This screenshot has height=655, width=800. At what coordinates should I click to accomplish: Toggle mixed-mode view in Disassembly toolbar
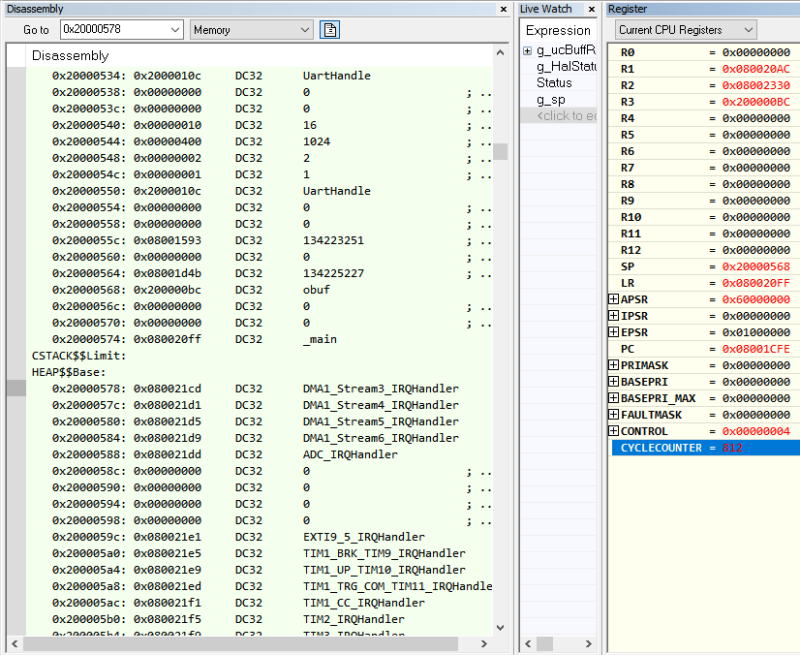[x=329, y=30]
